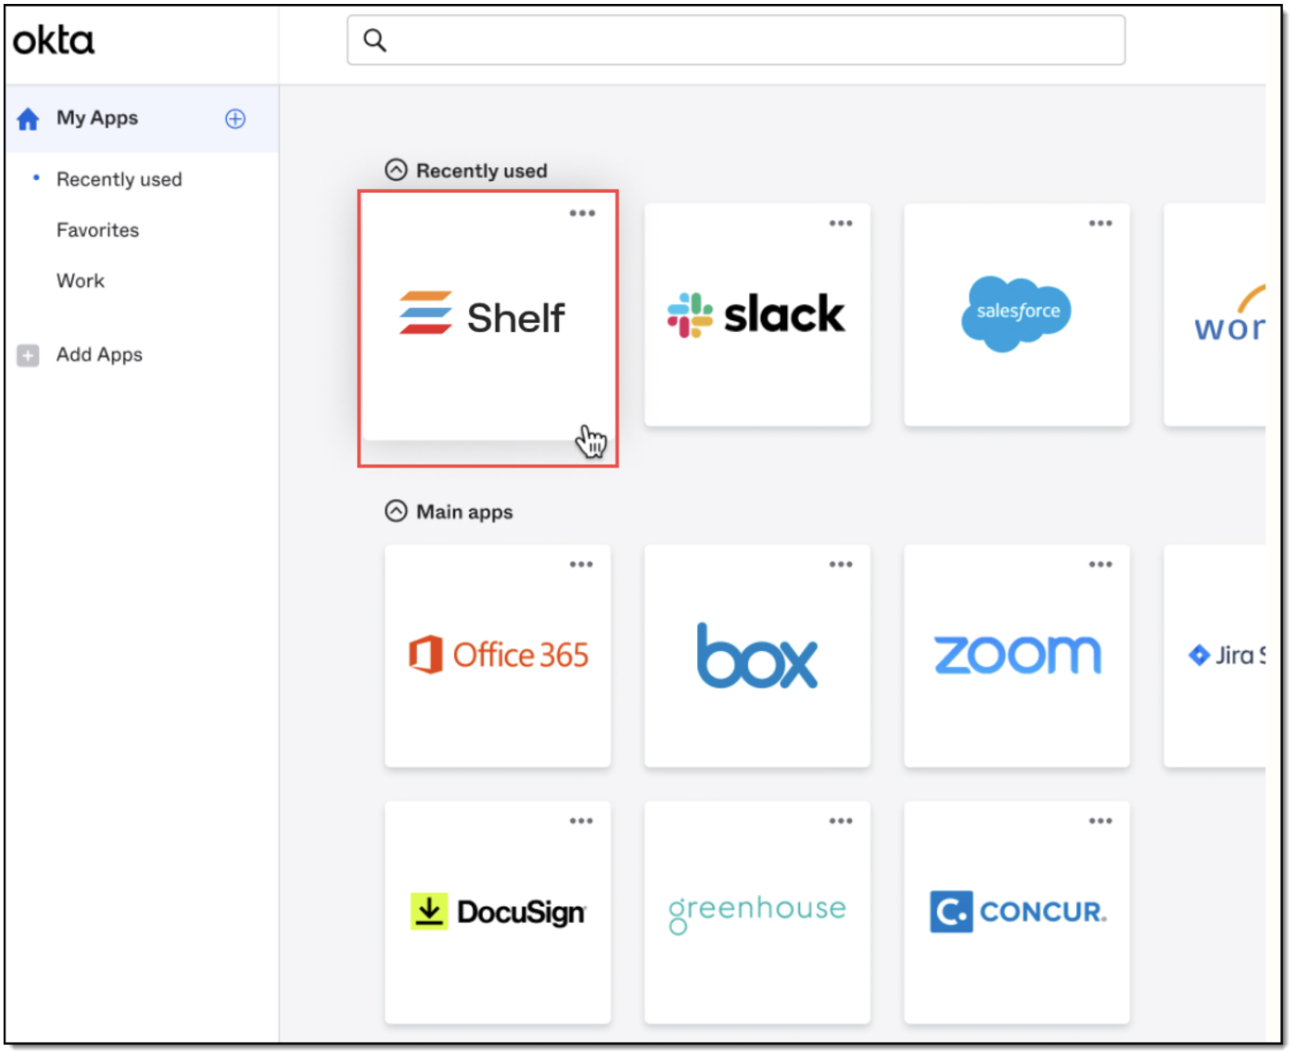Open the Jira app tile
Viewport: 1290px width, 1052px height.
(1215, 656)
